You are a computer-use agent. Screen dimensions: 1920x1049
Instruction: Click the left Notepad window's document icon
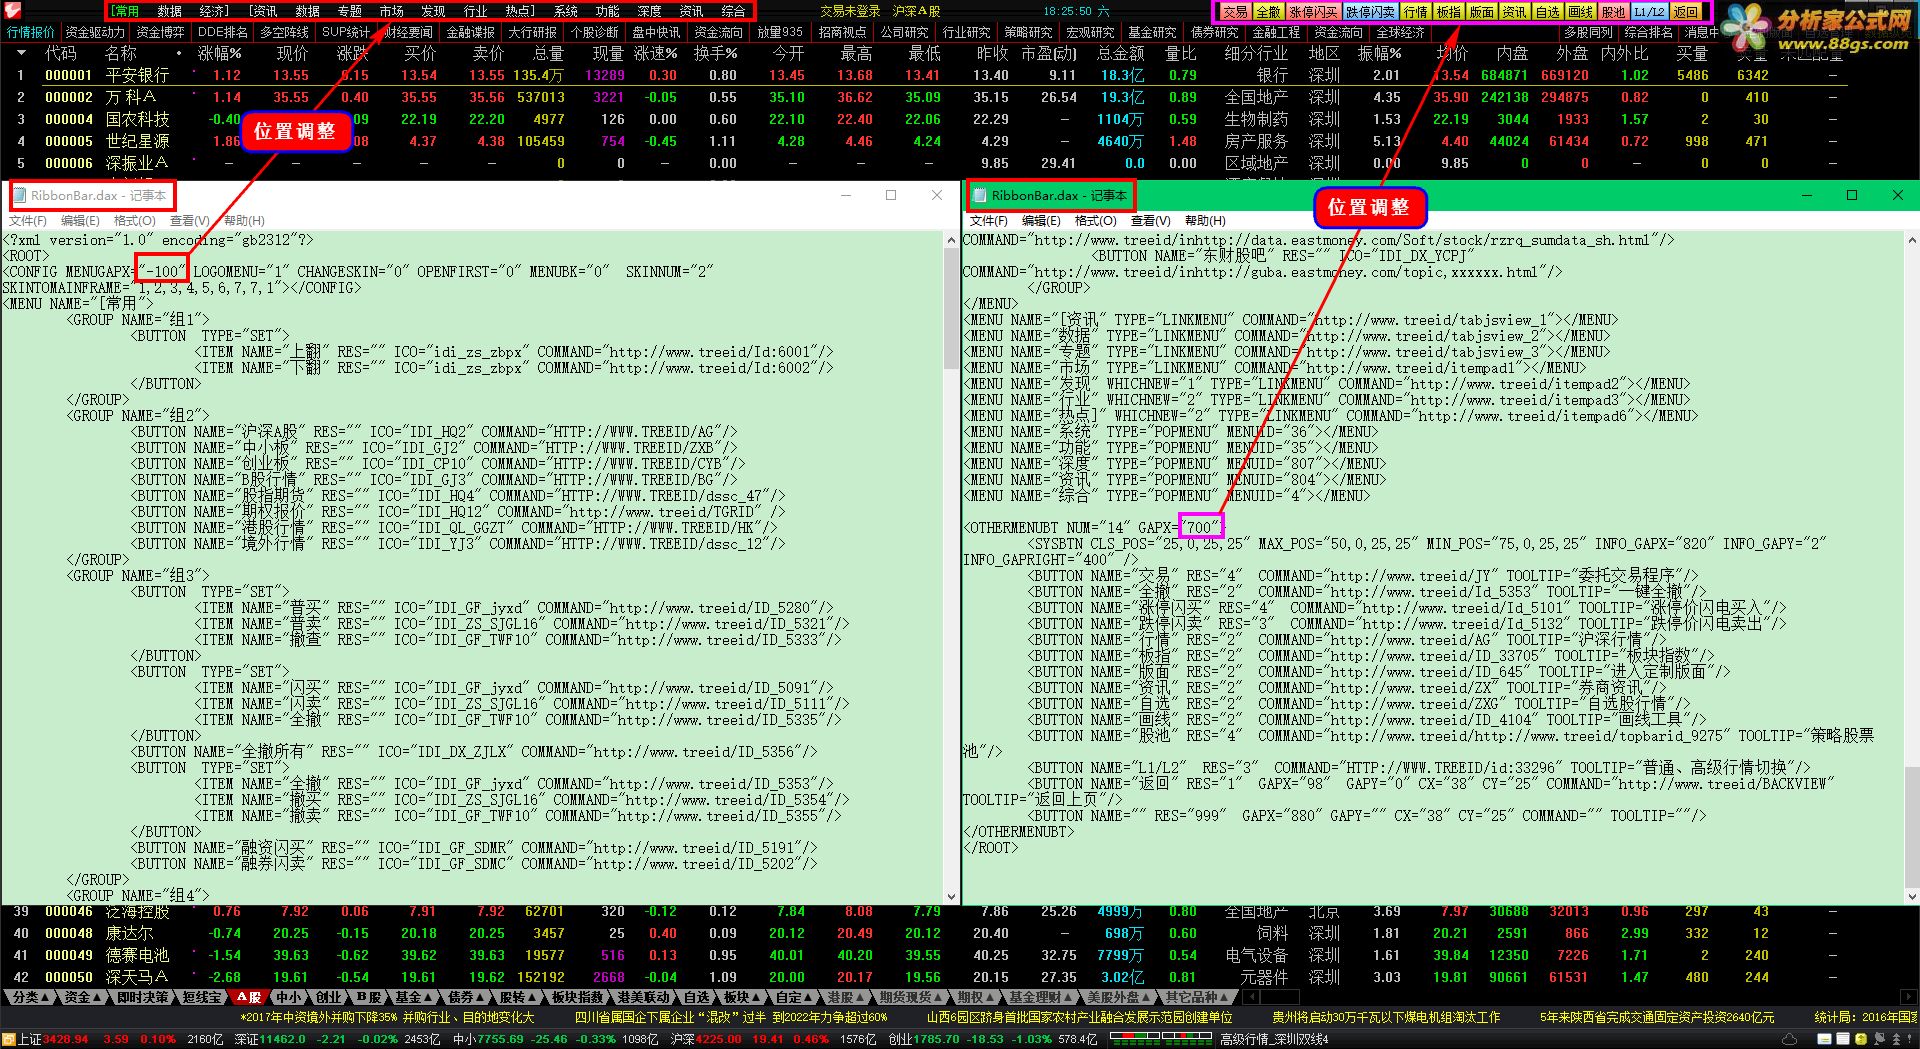pyautogui.click(x=18, y=195)
